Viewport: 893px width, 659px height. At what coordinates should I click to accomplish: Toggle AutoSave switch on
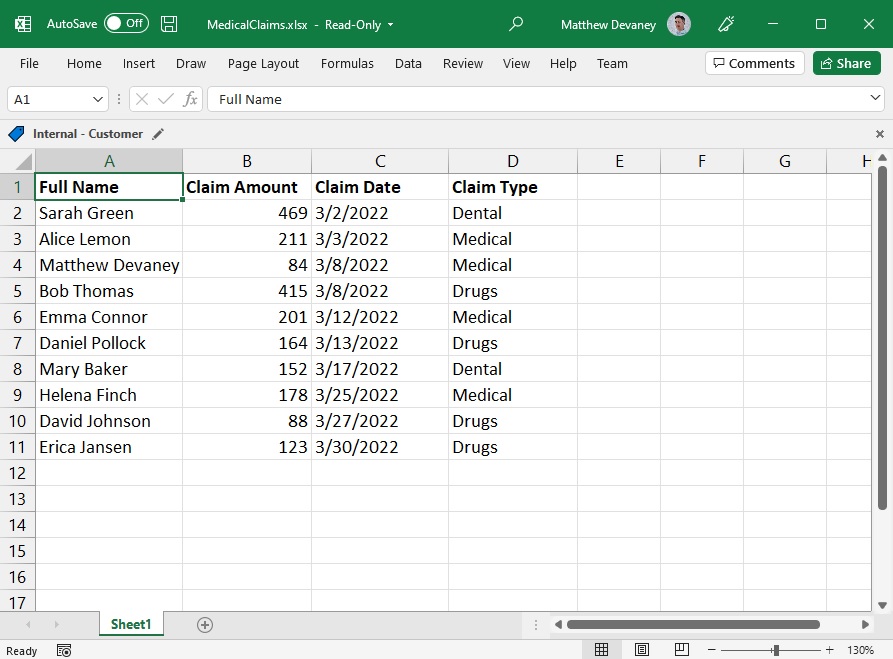126,23
